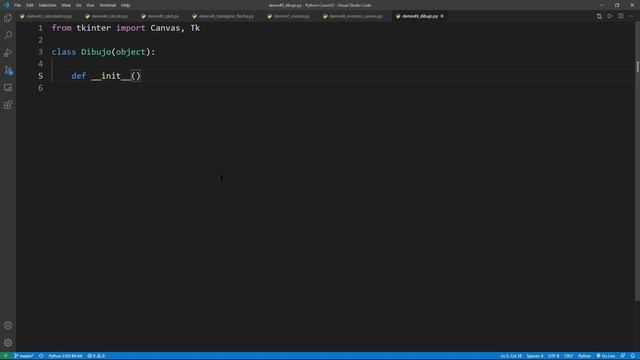
Task: Open the Accounts menu icon
Action: tap(8, 325)
